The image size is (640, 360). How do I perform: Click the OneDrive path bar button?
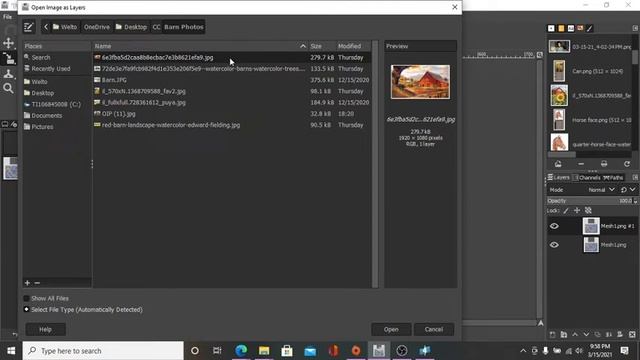click(x=97, y=27)
